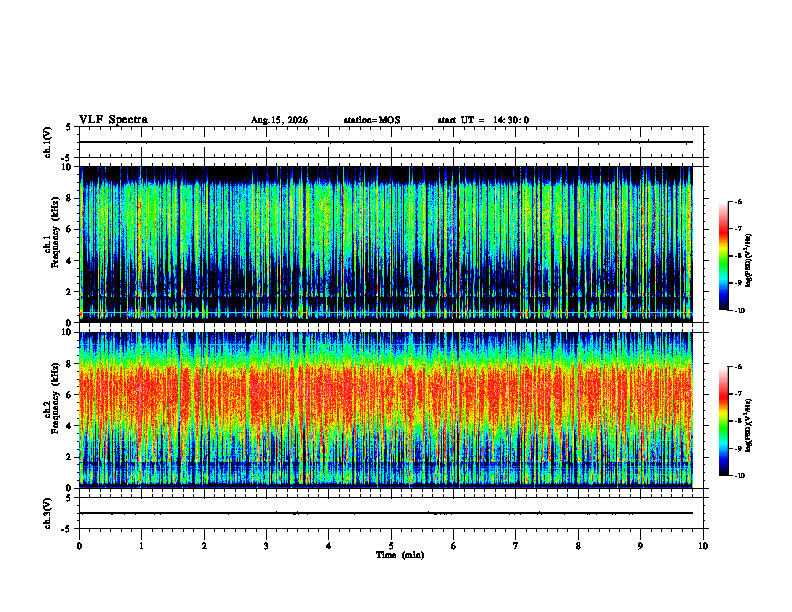This screenshot has height=612, width=792.
Task: Click the "-7" label on ch.2 colorbar
Action: 738,394
